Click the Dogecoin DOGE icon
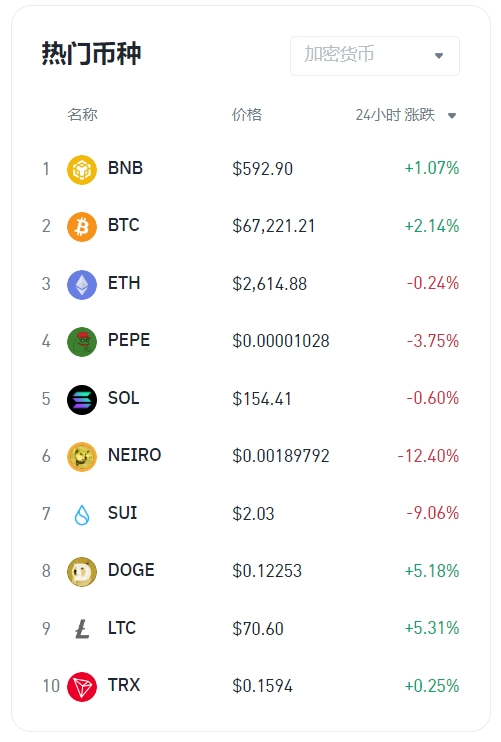Viewport: 501px width, 742px height. pos(82,572)
